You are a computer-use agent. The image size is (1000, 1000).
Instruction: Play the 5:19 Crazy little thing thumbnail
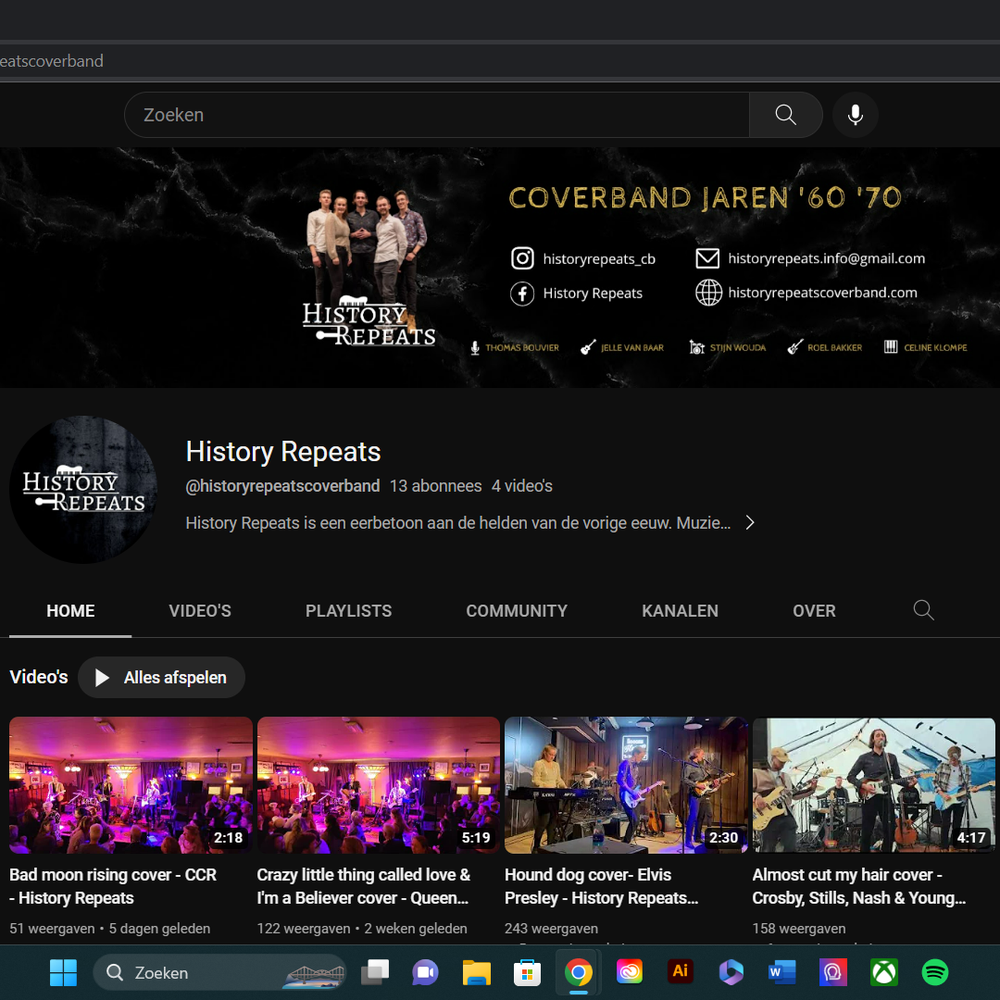pos(378,785)
